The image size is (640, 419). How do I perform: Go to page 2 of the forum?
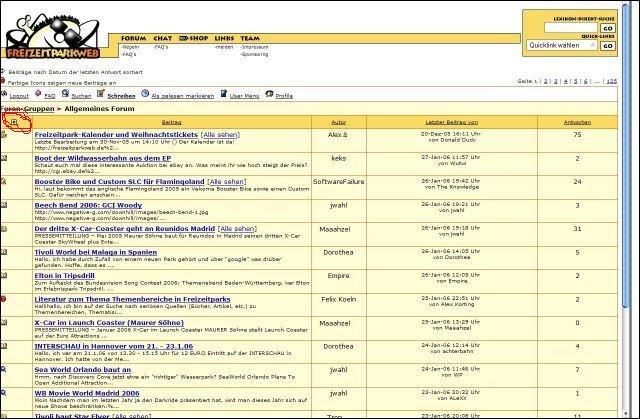point(546,81)
